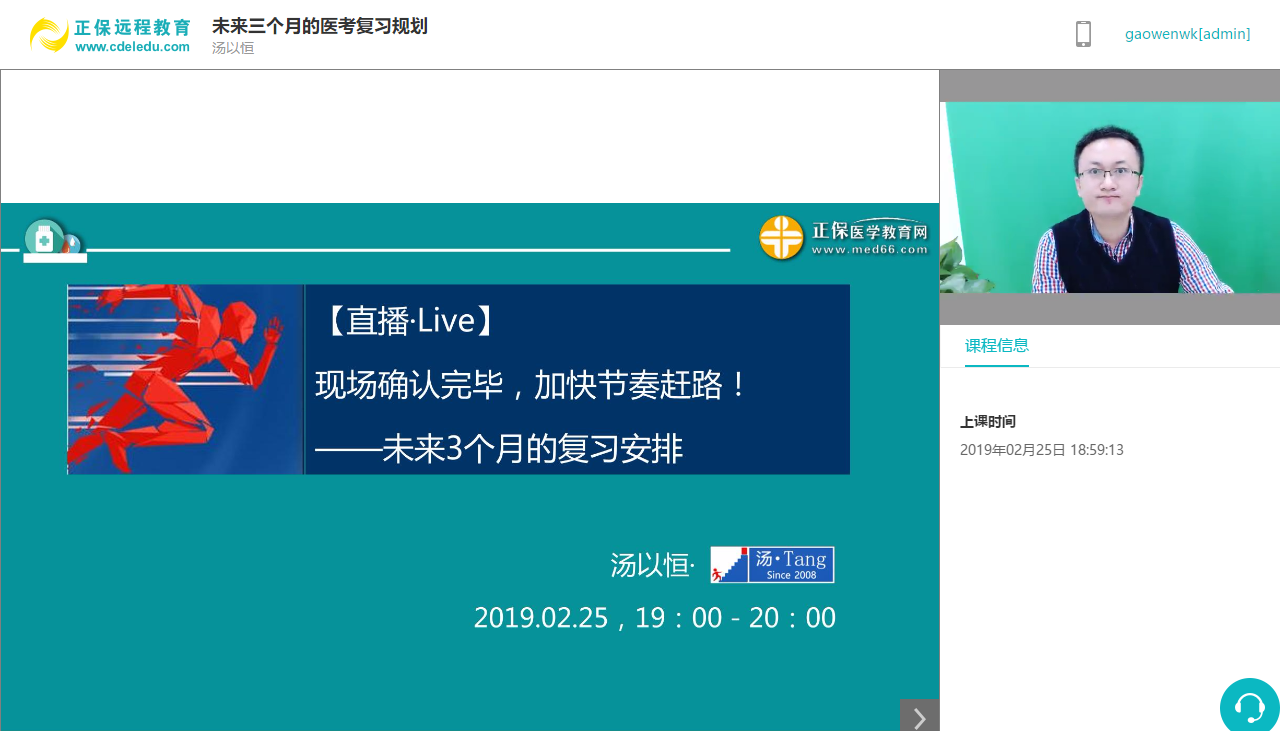Image resolution: width=1280 pixels, height=731 pixels.
Task: Click the presenter name 汤以恒 under the title
Action: pyautogui.click(x=232, y=47)
